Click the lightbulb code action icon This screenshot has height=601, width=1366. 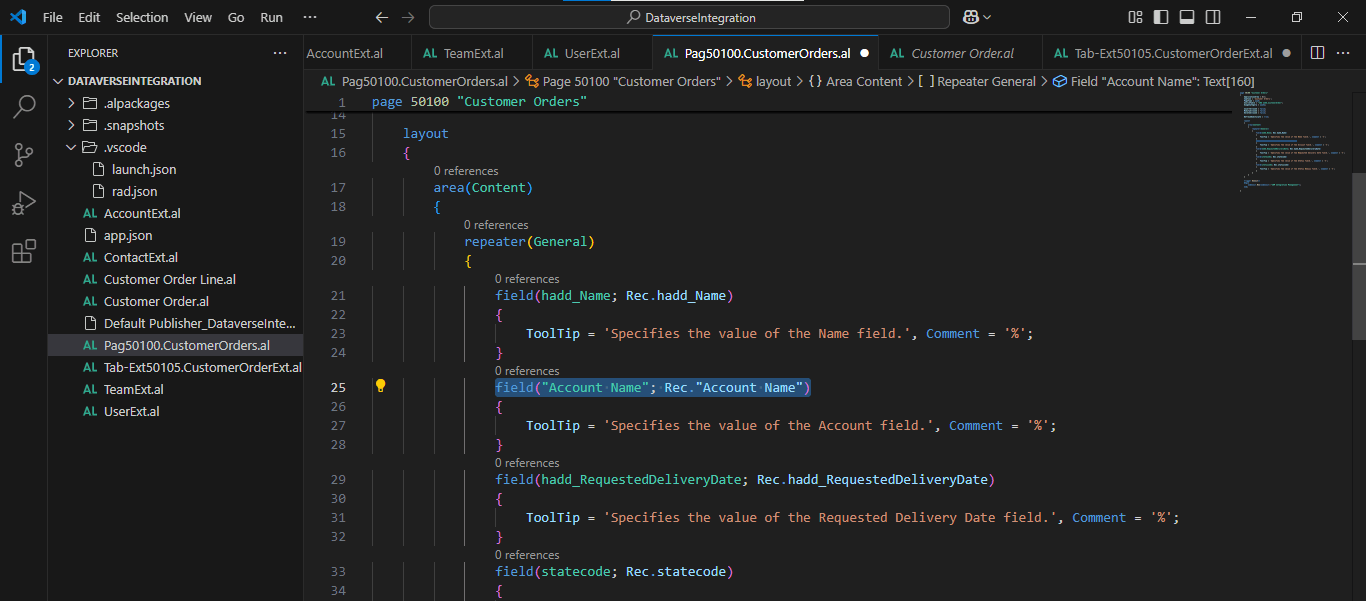[x=380, y=387]
